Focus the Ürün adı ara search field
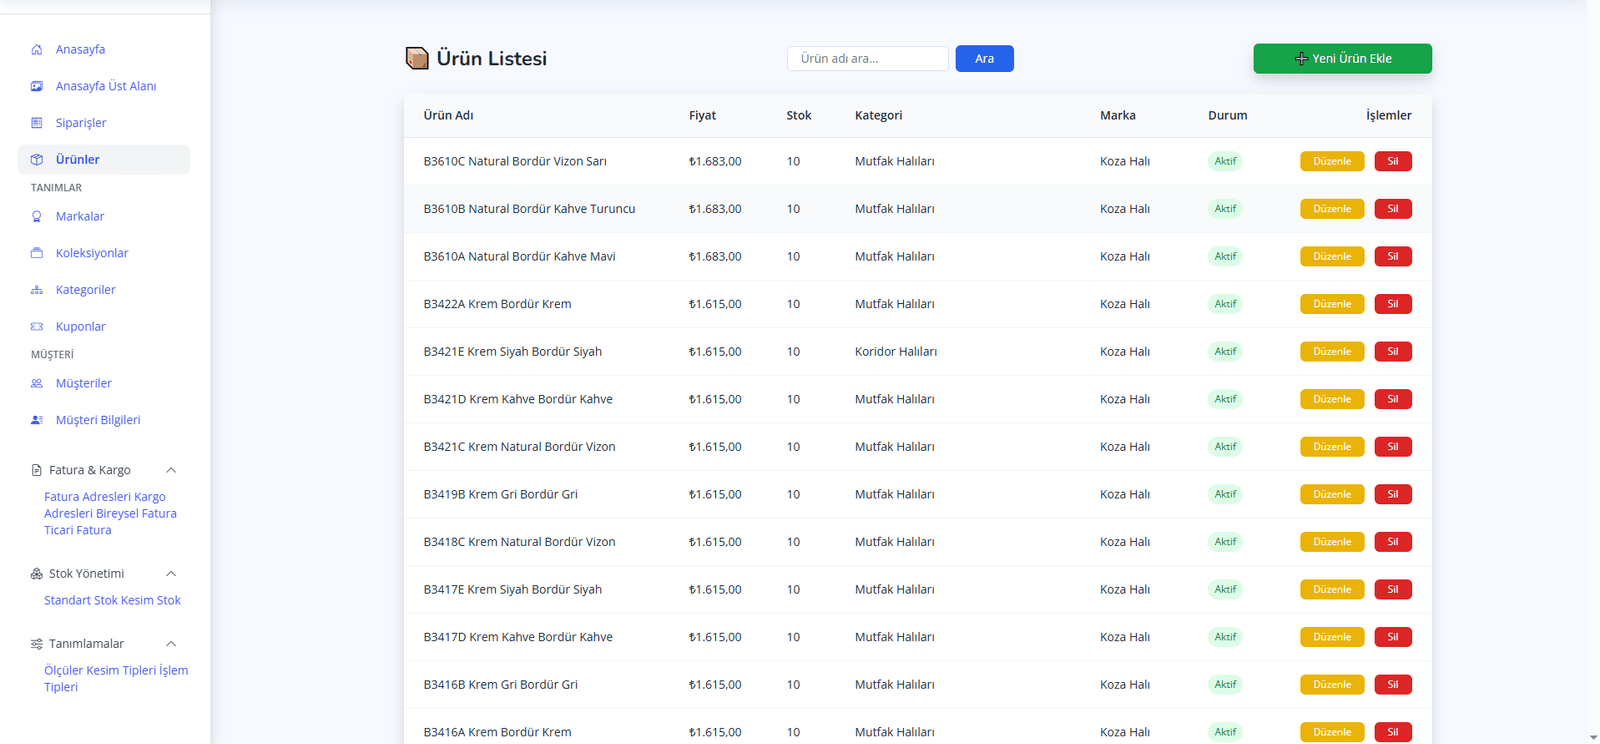 pos(867,59)
